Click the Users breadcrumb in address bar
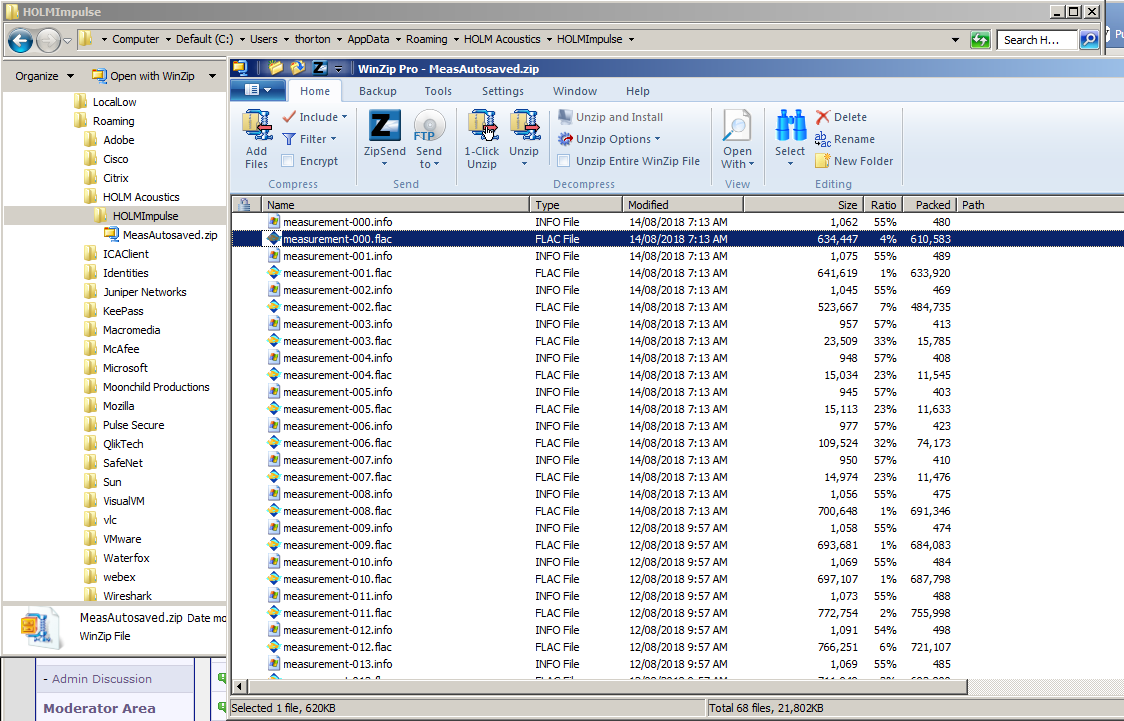Screen dimensions: 1124x721 pos(264,39)
